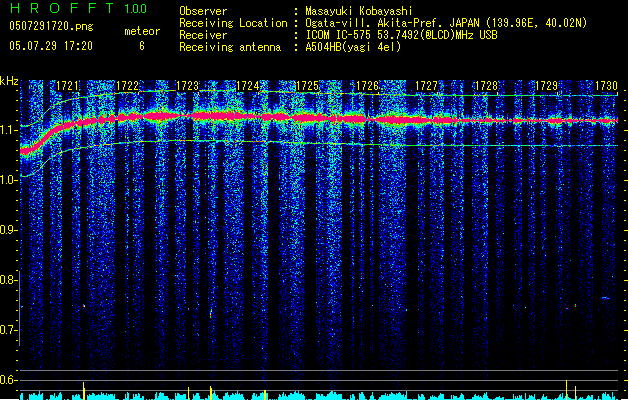Click the 'Receiver' field label
629x400 pixels.
point(203,35)
